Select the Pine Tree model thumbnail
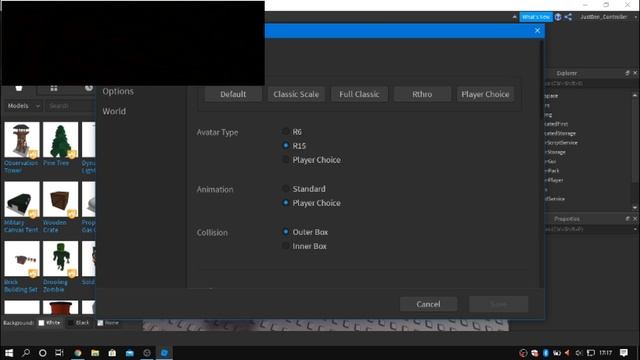This screenshot has width=640, height=360. click(60, 140)
